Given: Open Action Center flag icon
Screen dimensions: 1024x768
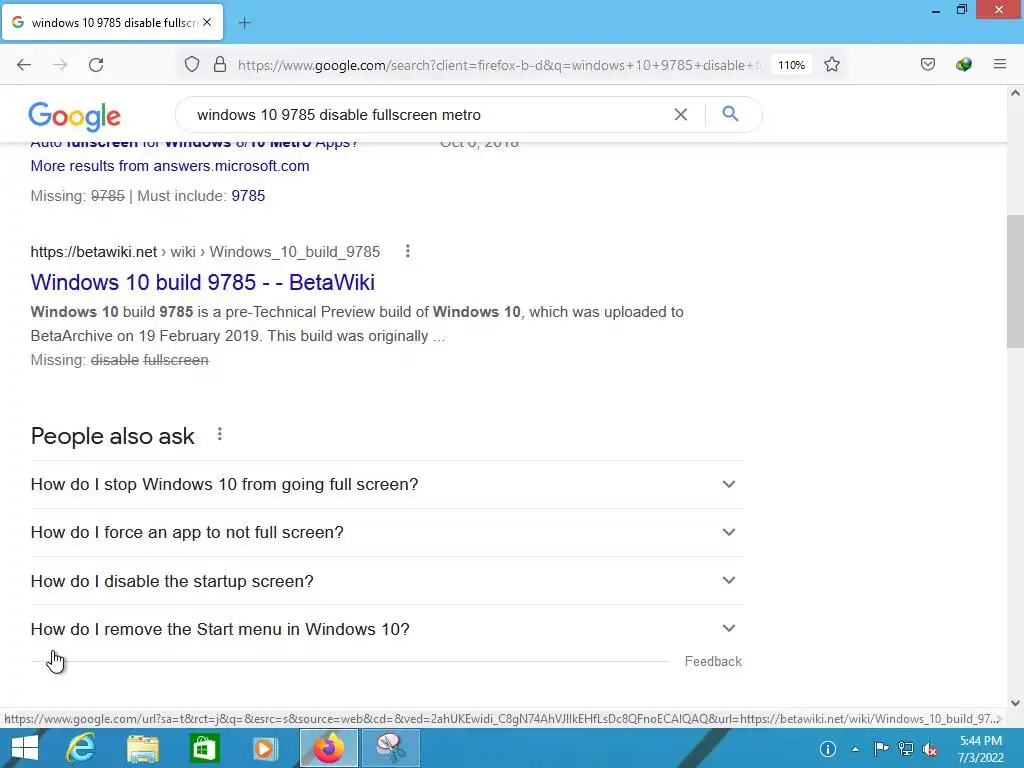Looking at the screenshot, I should (x=881, y=749).
